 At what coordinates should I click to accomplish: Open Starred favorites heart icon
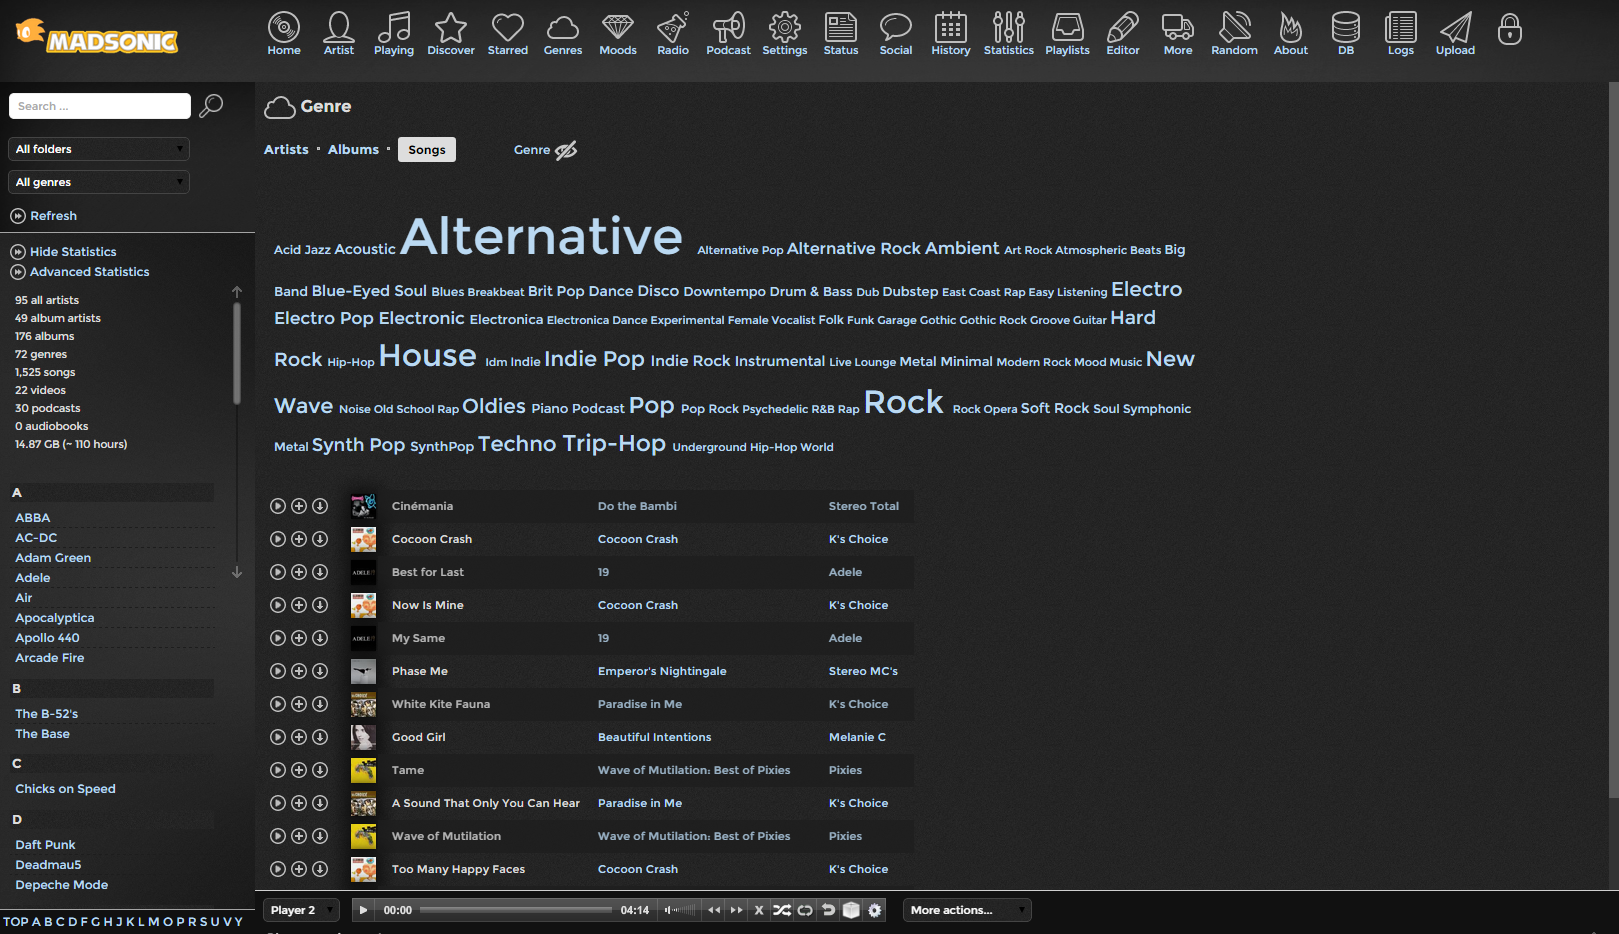(x=508, y=34)
